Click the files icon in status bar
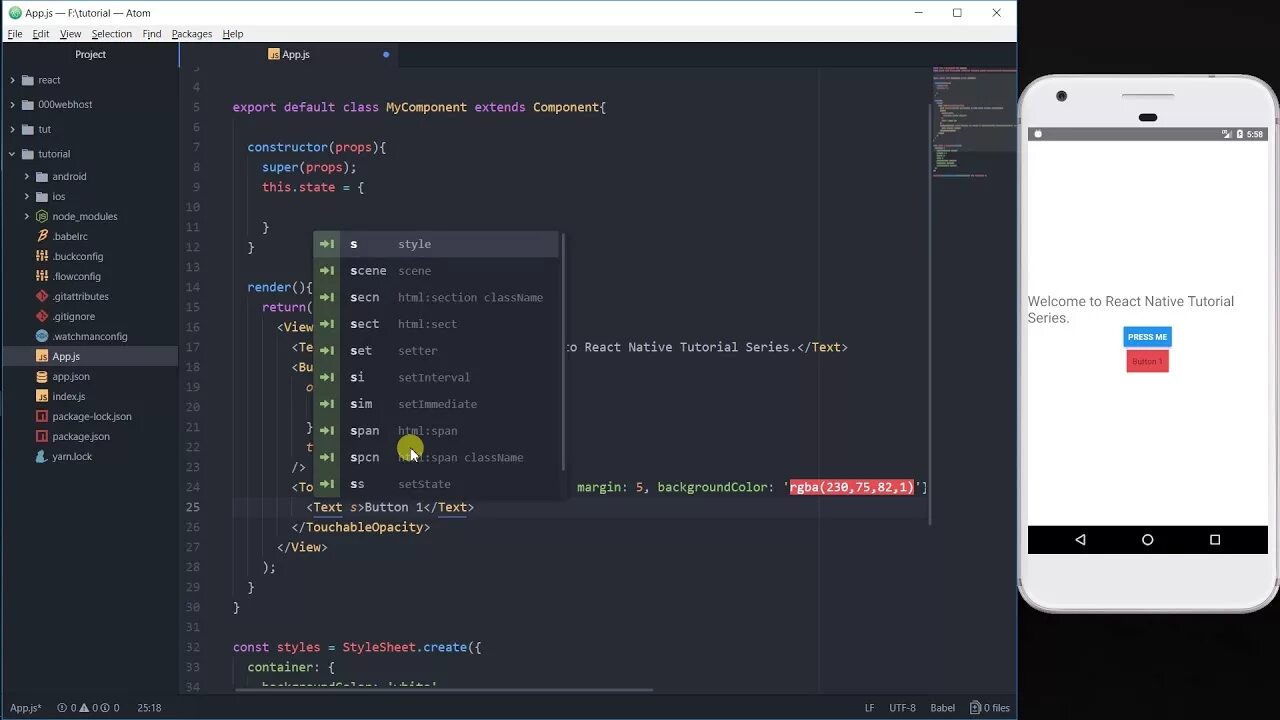Image resolution: width=1280 pixels, height=720 pixels. pos(977,707)
